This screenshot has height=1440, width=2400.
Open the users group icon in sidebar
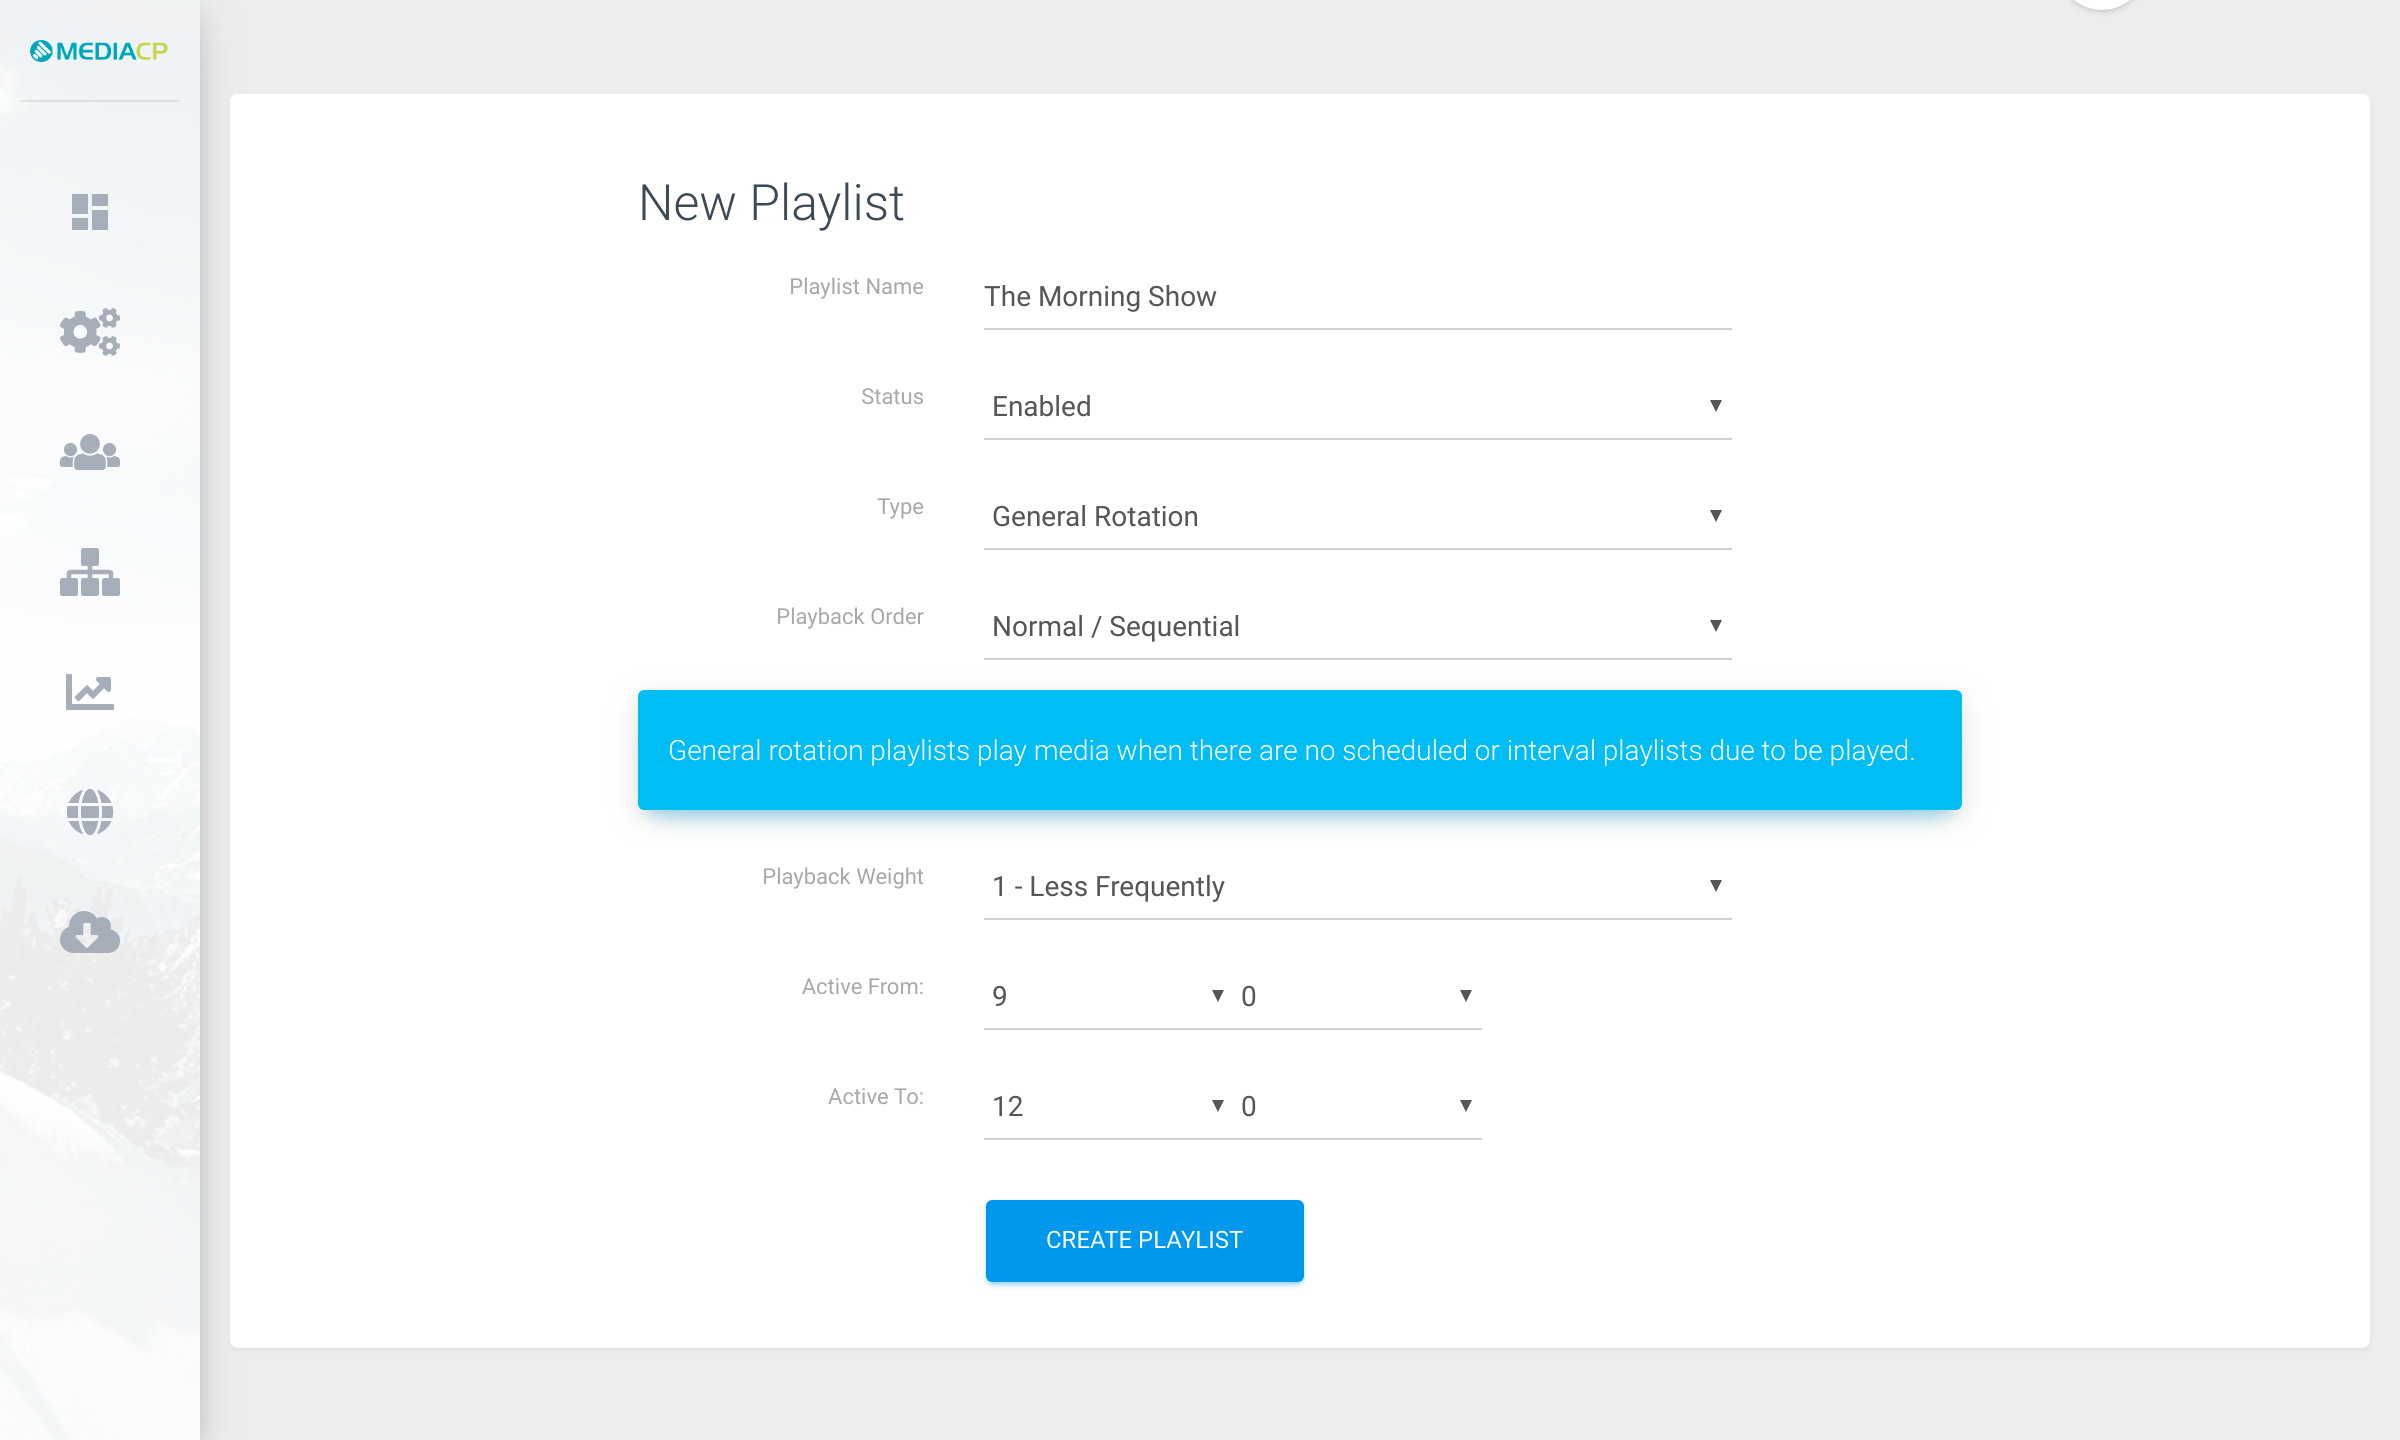tap(90, 452)
